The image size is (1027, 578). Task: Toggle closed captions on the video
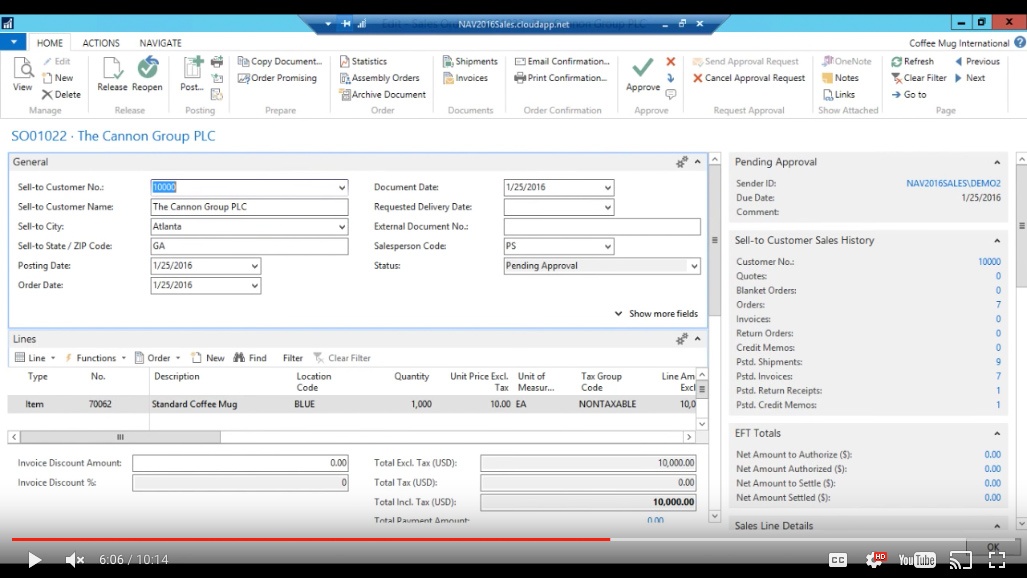pos(838,560)
